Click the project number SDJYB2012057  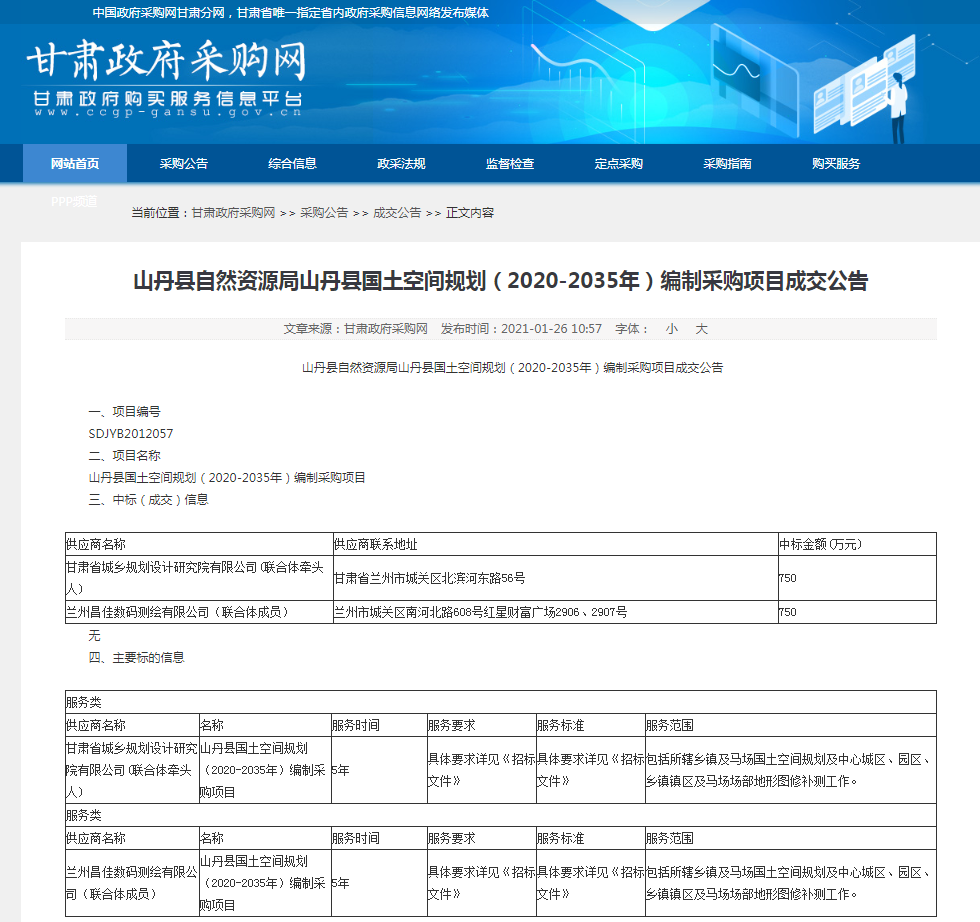(131, 434)
